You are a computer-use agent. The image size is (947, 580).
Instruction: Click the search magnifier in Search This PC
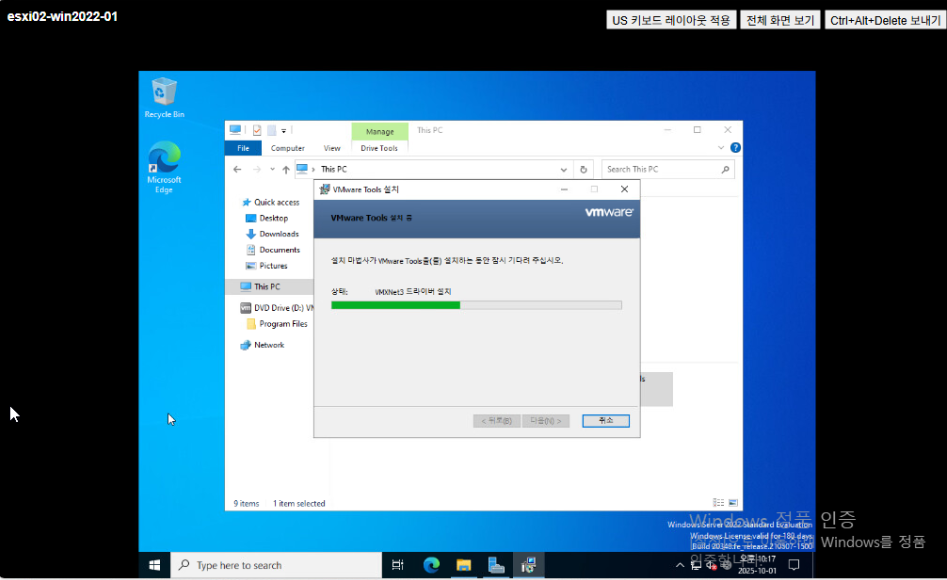[725, 170]
